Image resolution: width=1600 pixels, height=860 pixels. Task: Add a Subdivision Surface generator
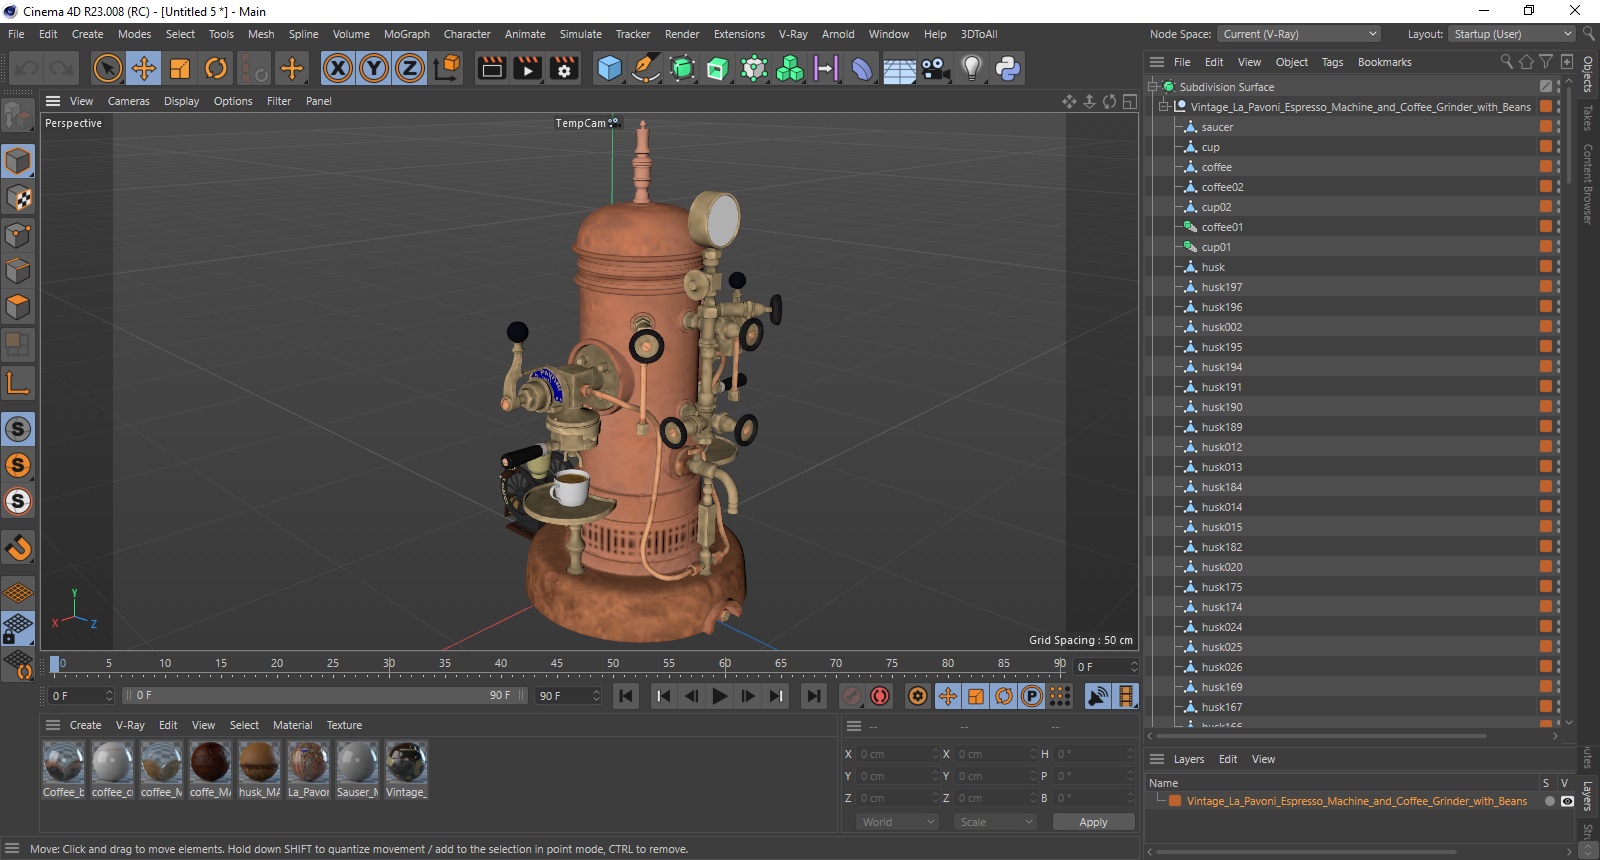point(682,68)
